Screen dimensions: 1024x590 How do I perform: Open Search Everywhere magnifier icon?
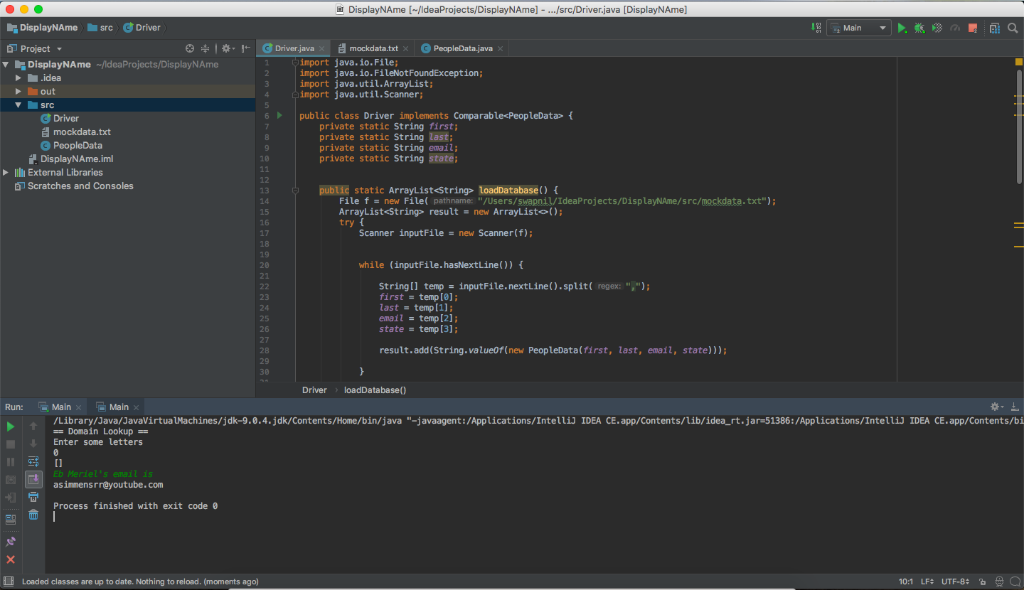pos(1012,28)
